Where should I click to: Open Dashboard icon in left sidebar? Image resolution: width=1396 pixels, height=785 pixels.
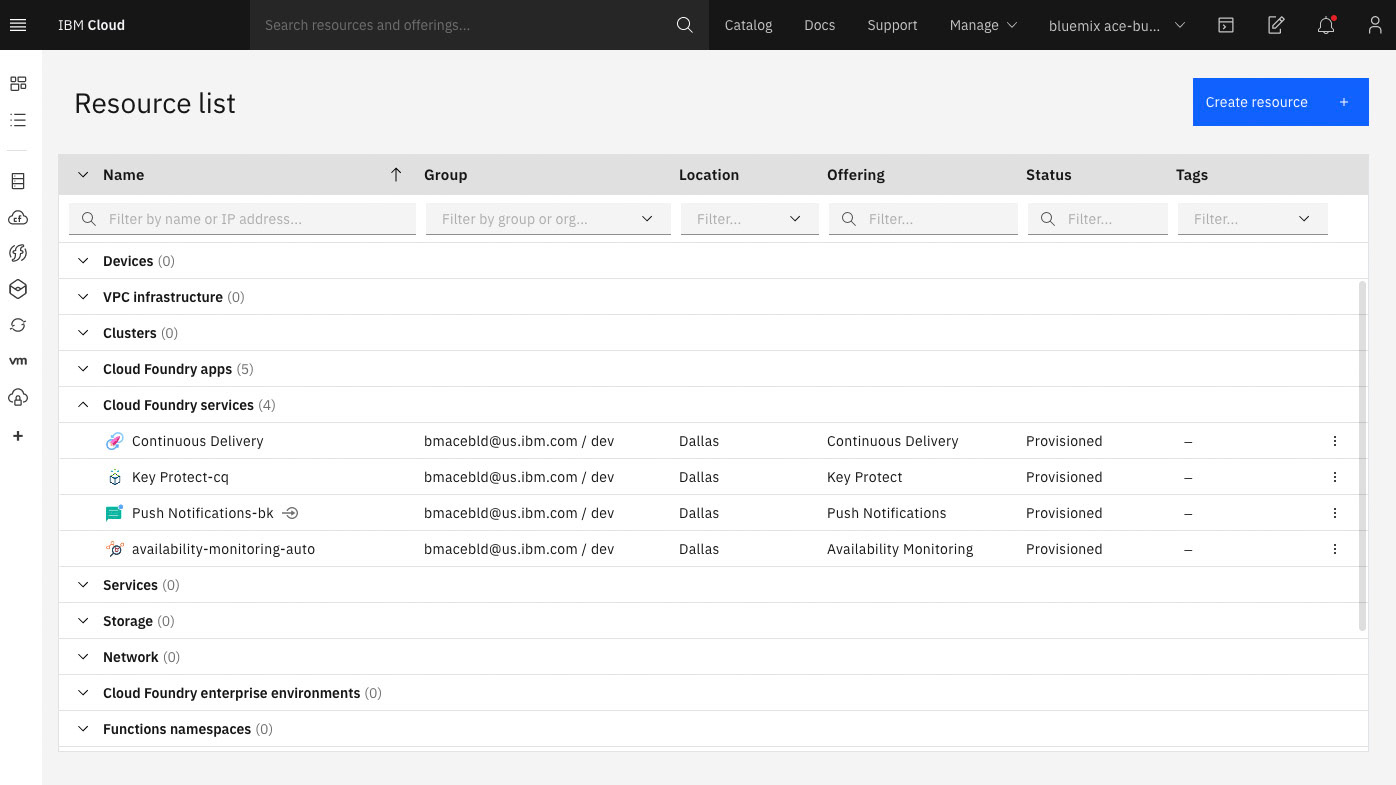[18, 84]
